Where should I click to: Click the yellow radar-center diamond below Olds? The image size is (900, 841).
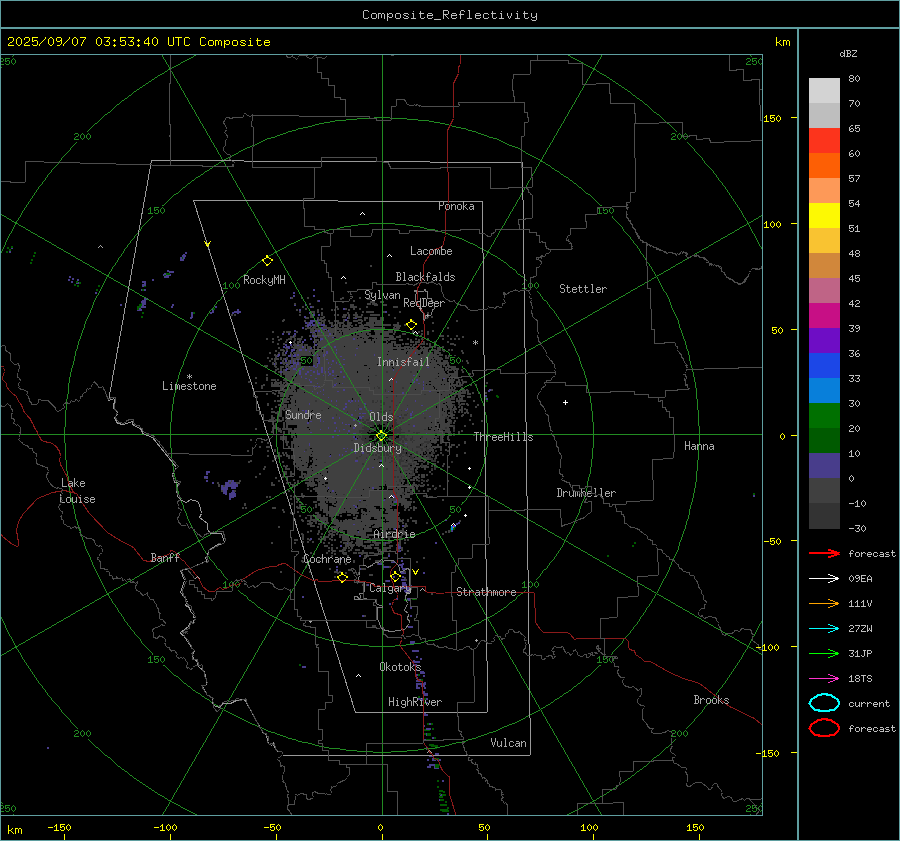tap(381, 436)
